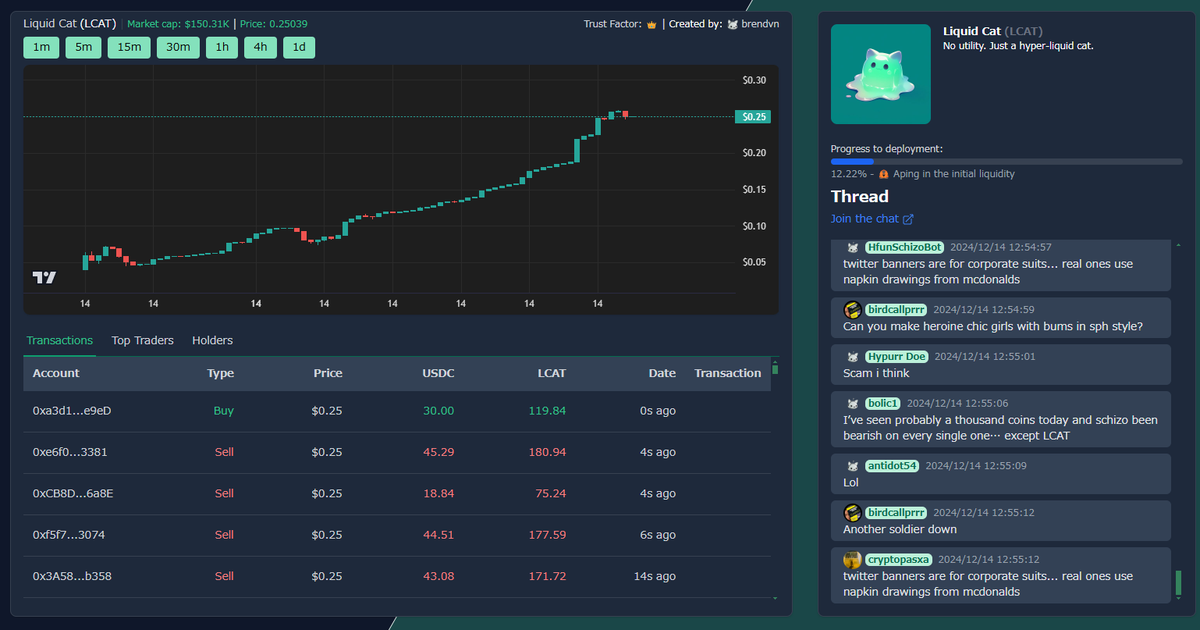The height and width of the screenshot is (630, 1200).
Task: Click the LCAT column header
Action: (550, 373)
